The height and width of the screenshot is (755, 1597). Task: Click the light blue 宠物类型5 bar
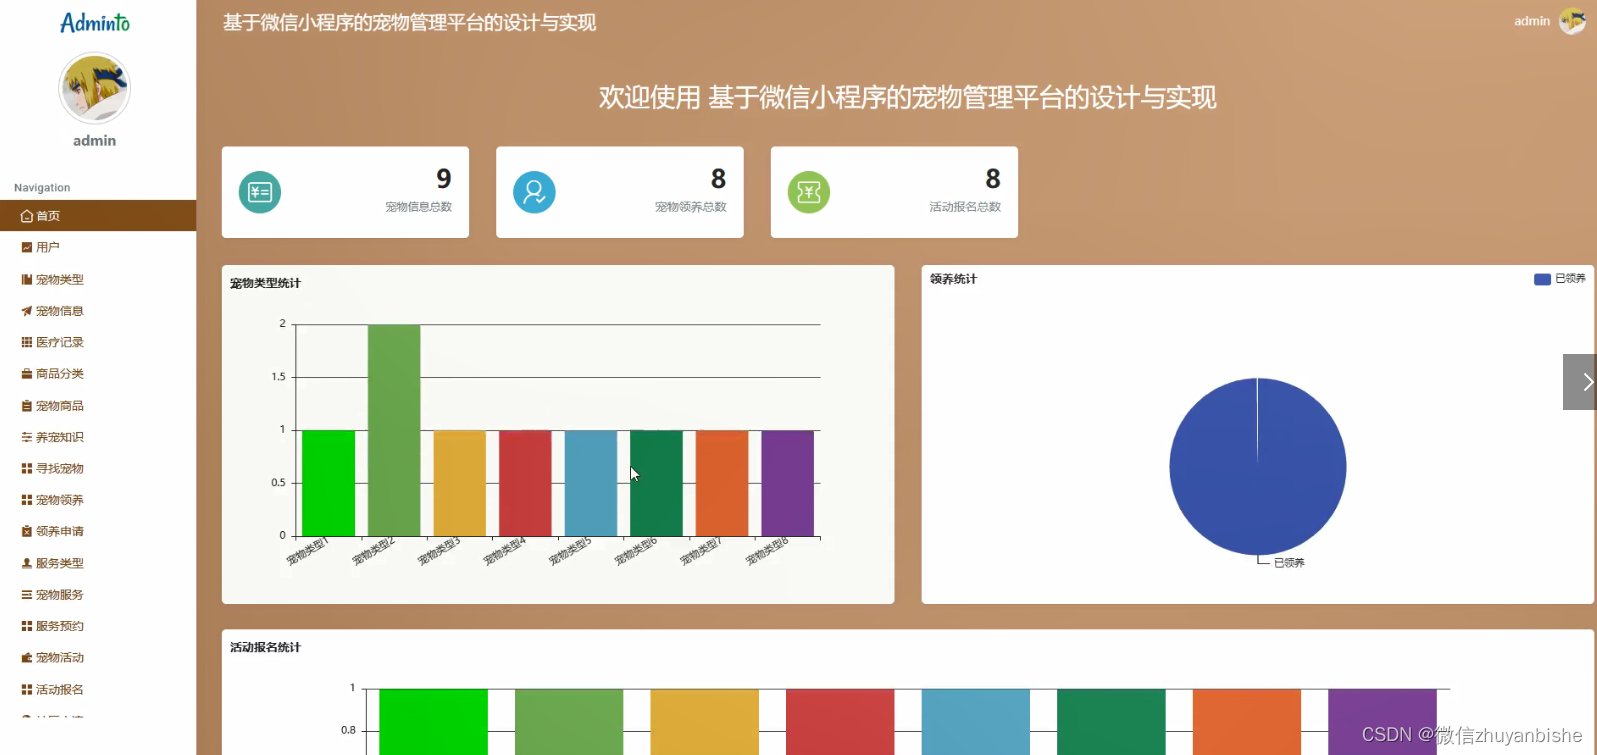591,483
